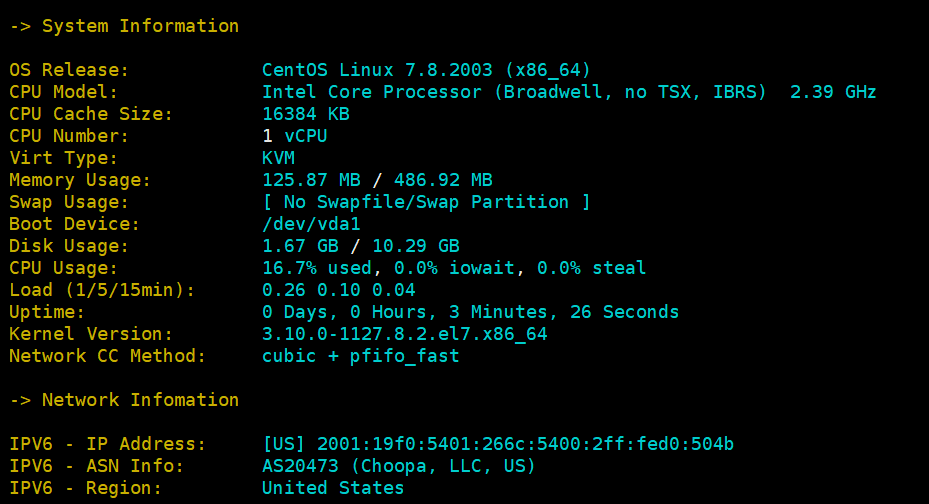Click the Intel Core Processor model value
The height and width of the screenshot is (504, 929).
click(514, 92)
